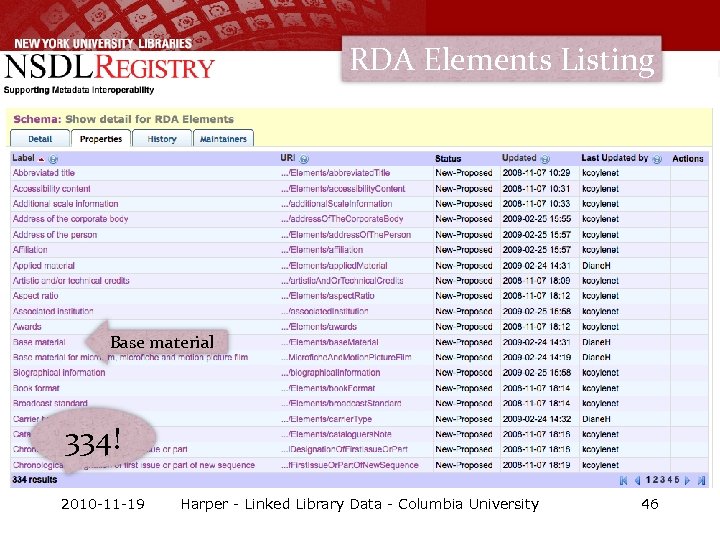
Task: Click the 334 results count text
Action: point(34,480)
